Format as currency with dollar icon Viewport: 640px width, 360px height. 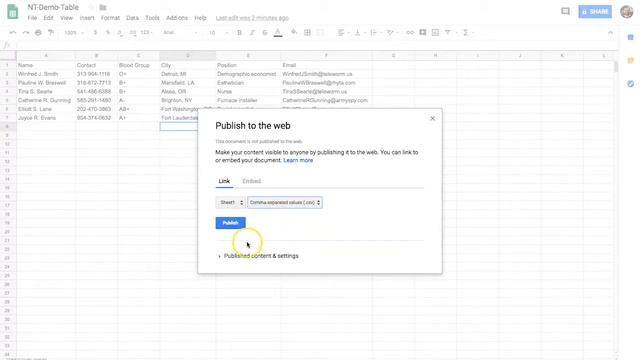95,33
